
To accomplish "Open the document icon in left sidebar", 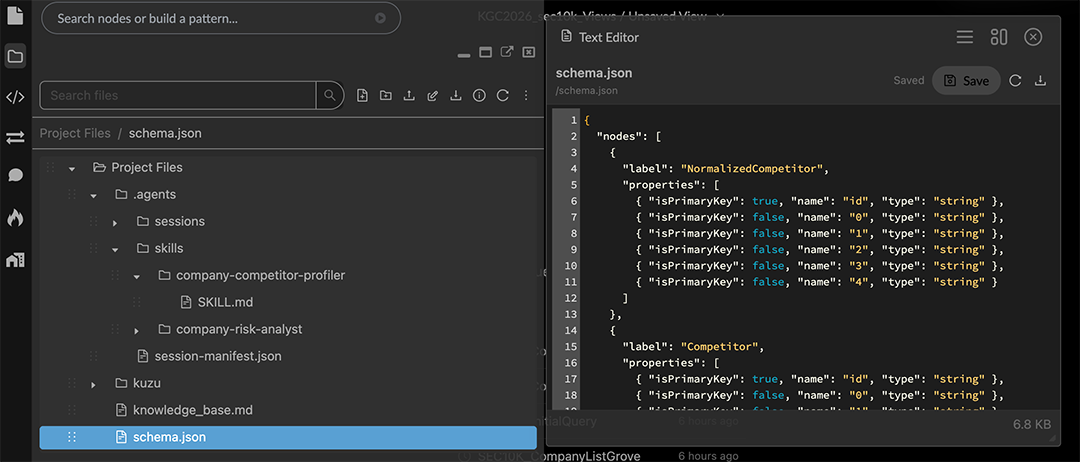I will coord(15,15).
